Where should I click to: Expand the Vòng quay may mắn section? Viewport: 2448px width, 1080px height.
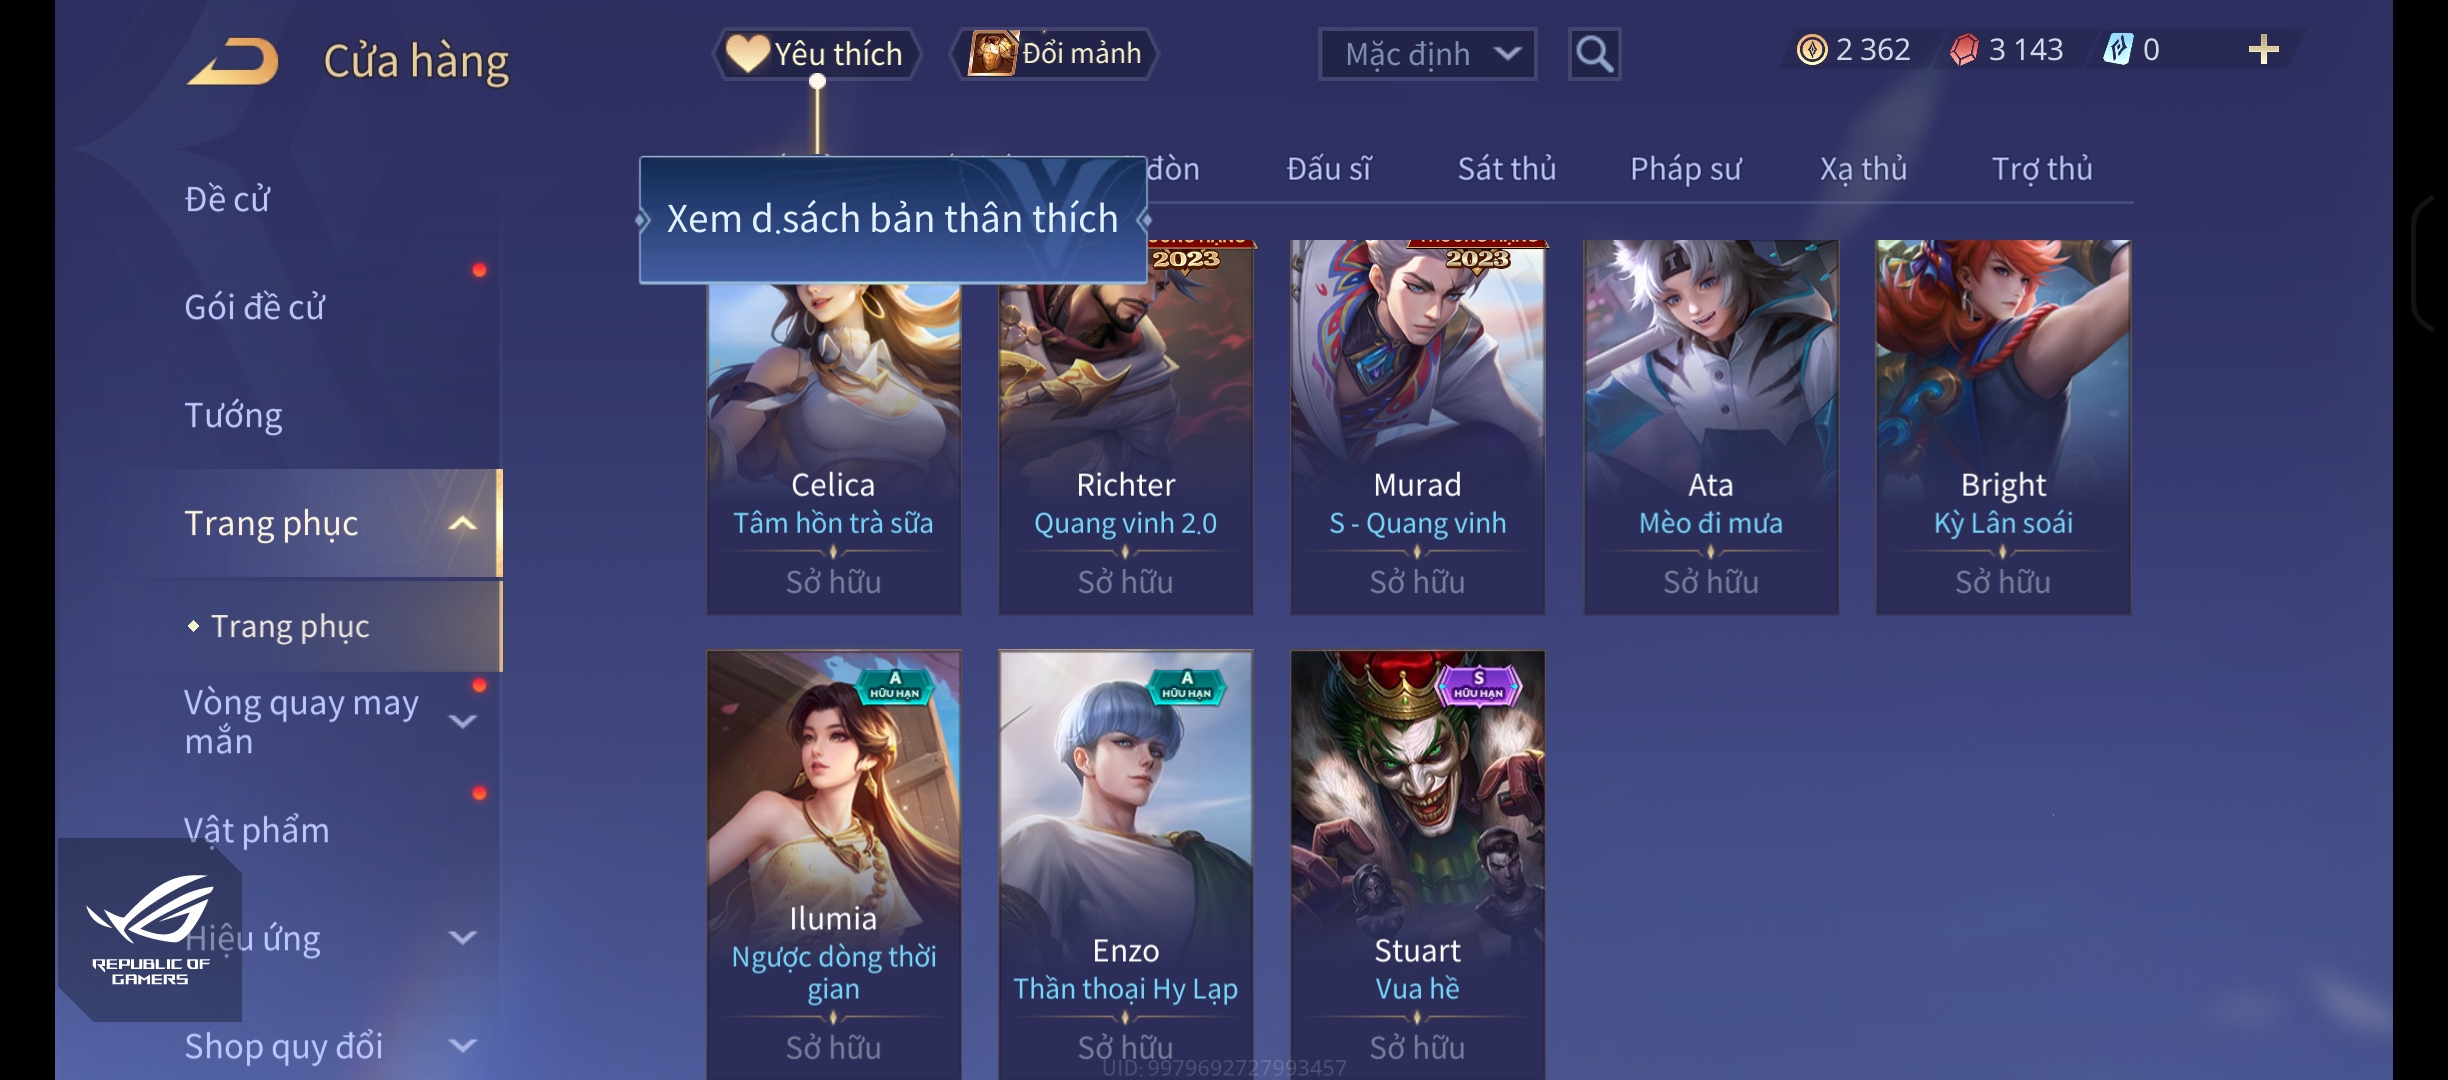462,721
